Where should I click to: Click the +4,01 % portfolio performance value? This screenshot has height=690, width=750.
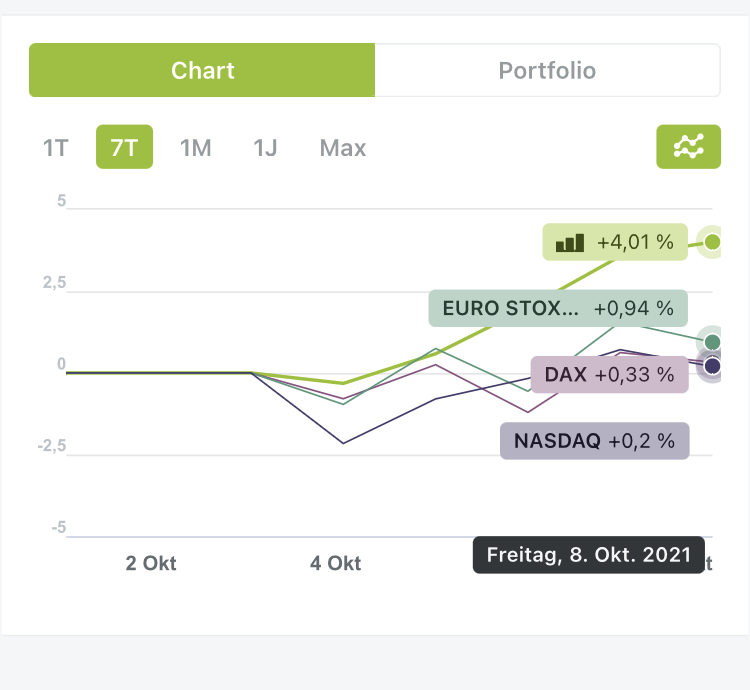point(635,242)
